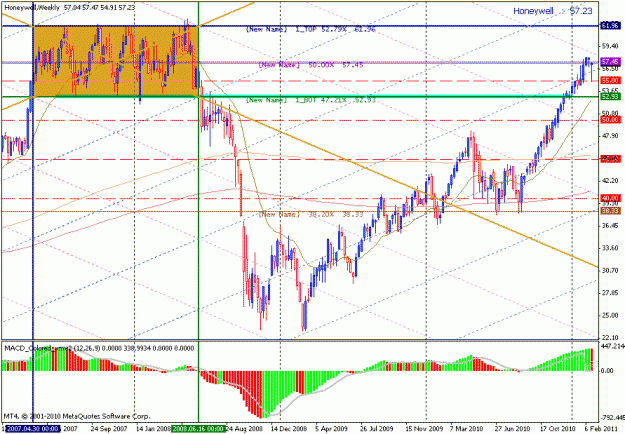Click the 14 Dec 2008 date label
The image size is (625, 434).
pos(289,429)
